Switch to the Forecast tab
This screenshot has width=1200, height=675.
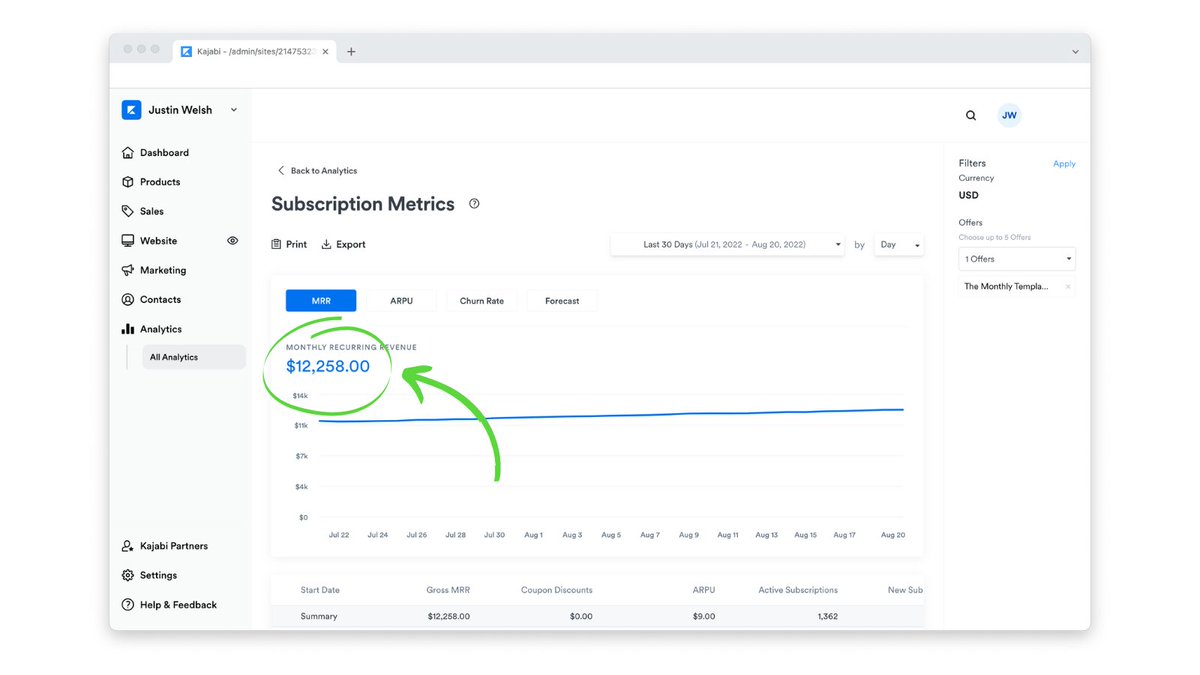562,300
